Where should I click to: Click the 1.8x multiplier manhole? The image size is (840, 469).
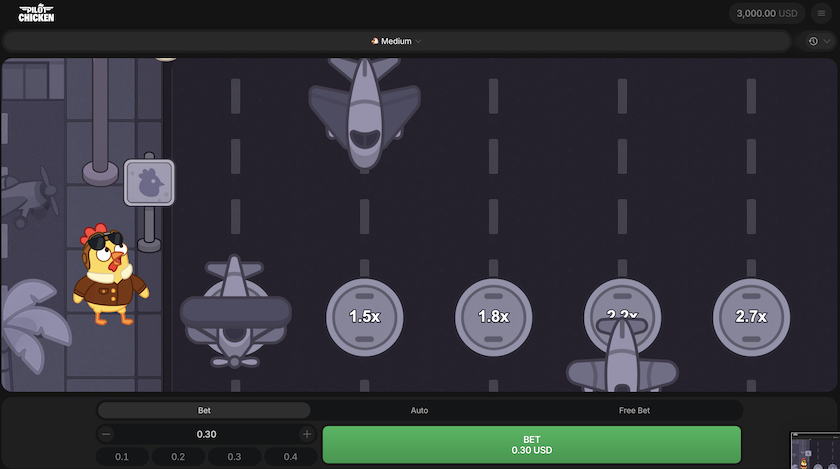tap(493, 317)
